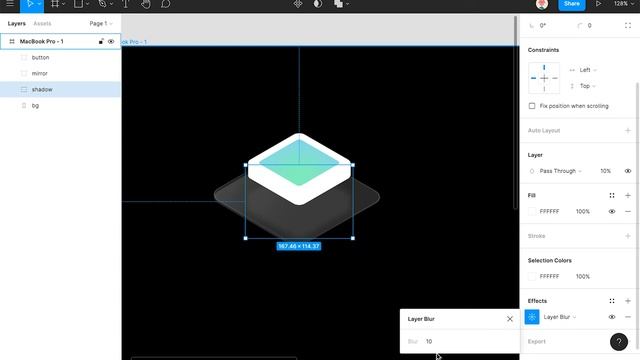640x360 pixels.
Task: Open the main hamburger menu
Action: coord(10,4)
